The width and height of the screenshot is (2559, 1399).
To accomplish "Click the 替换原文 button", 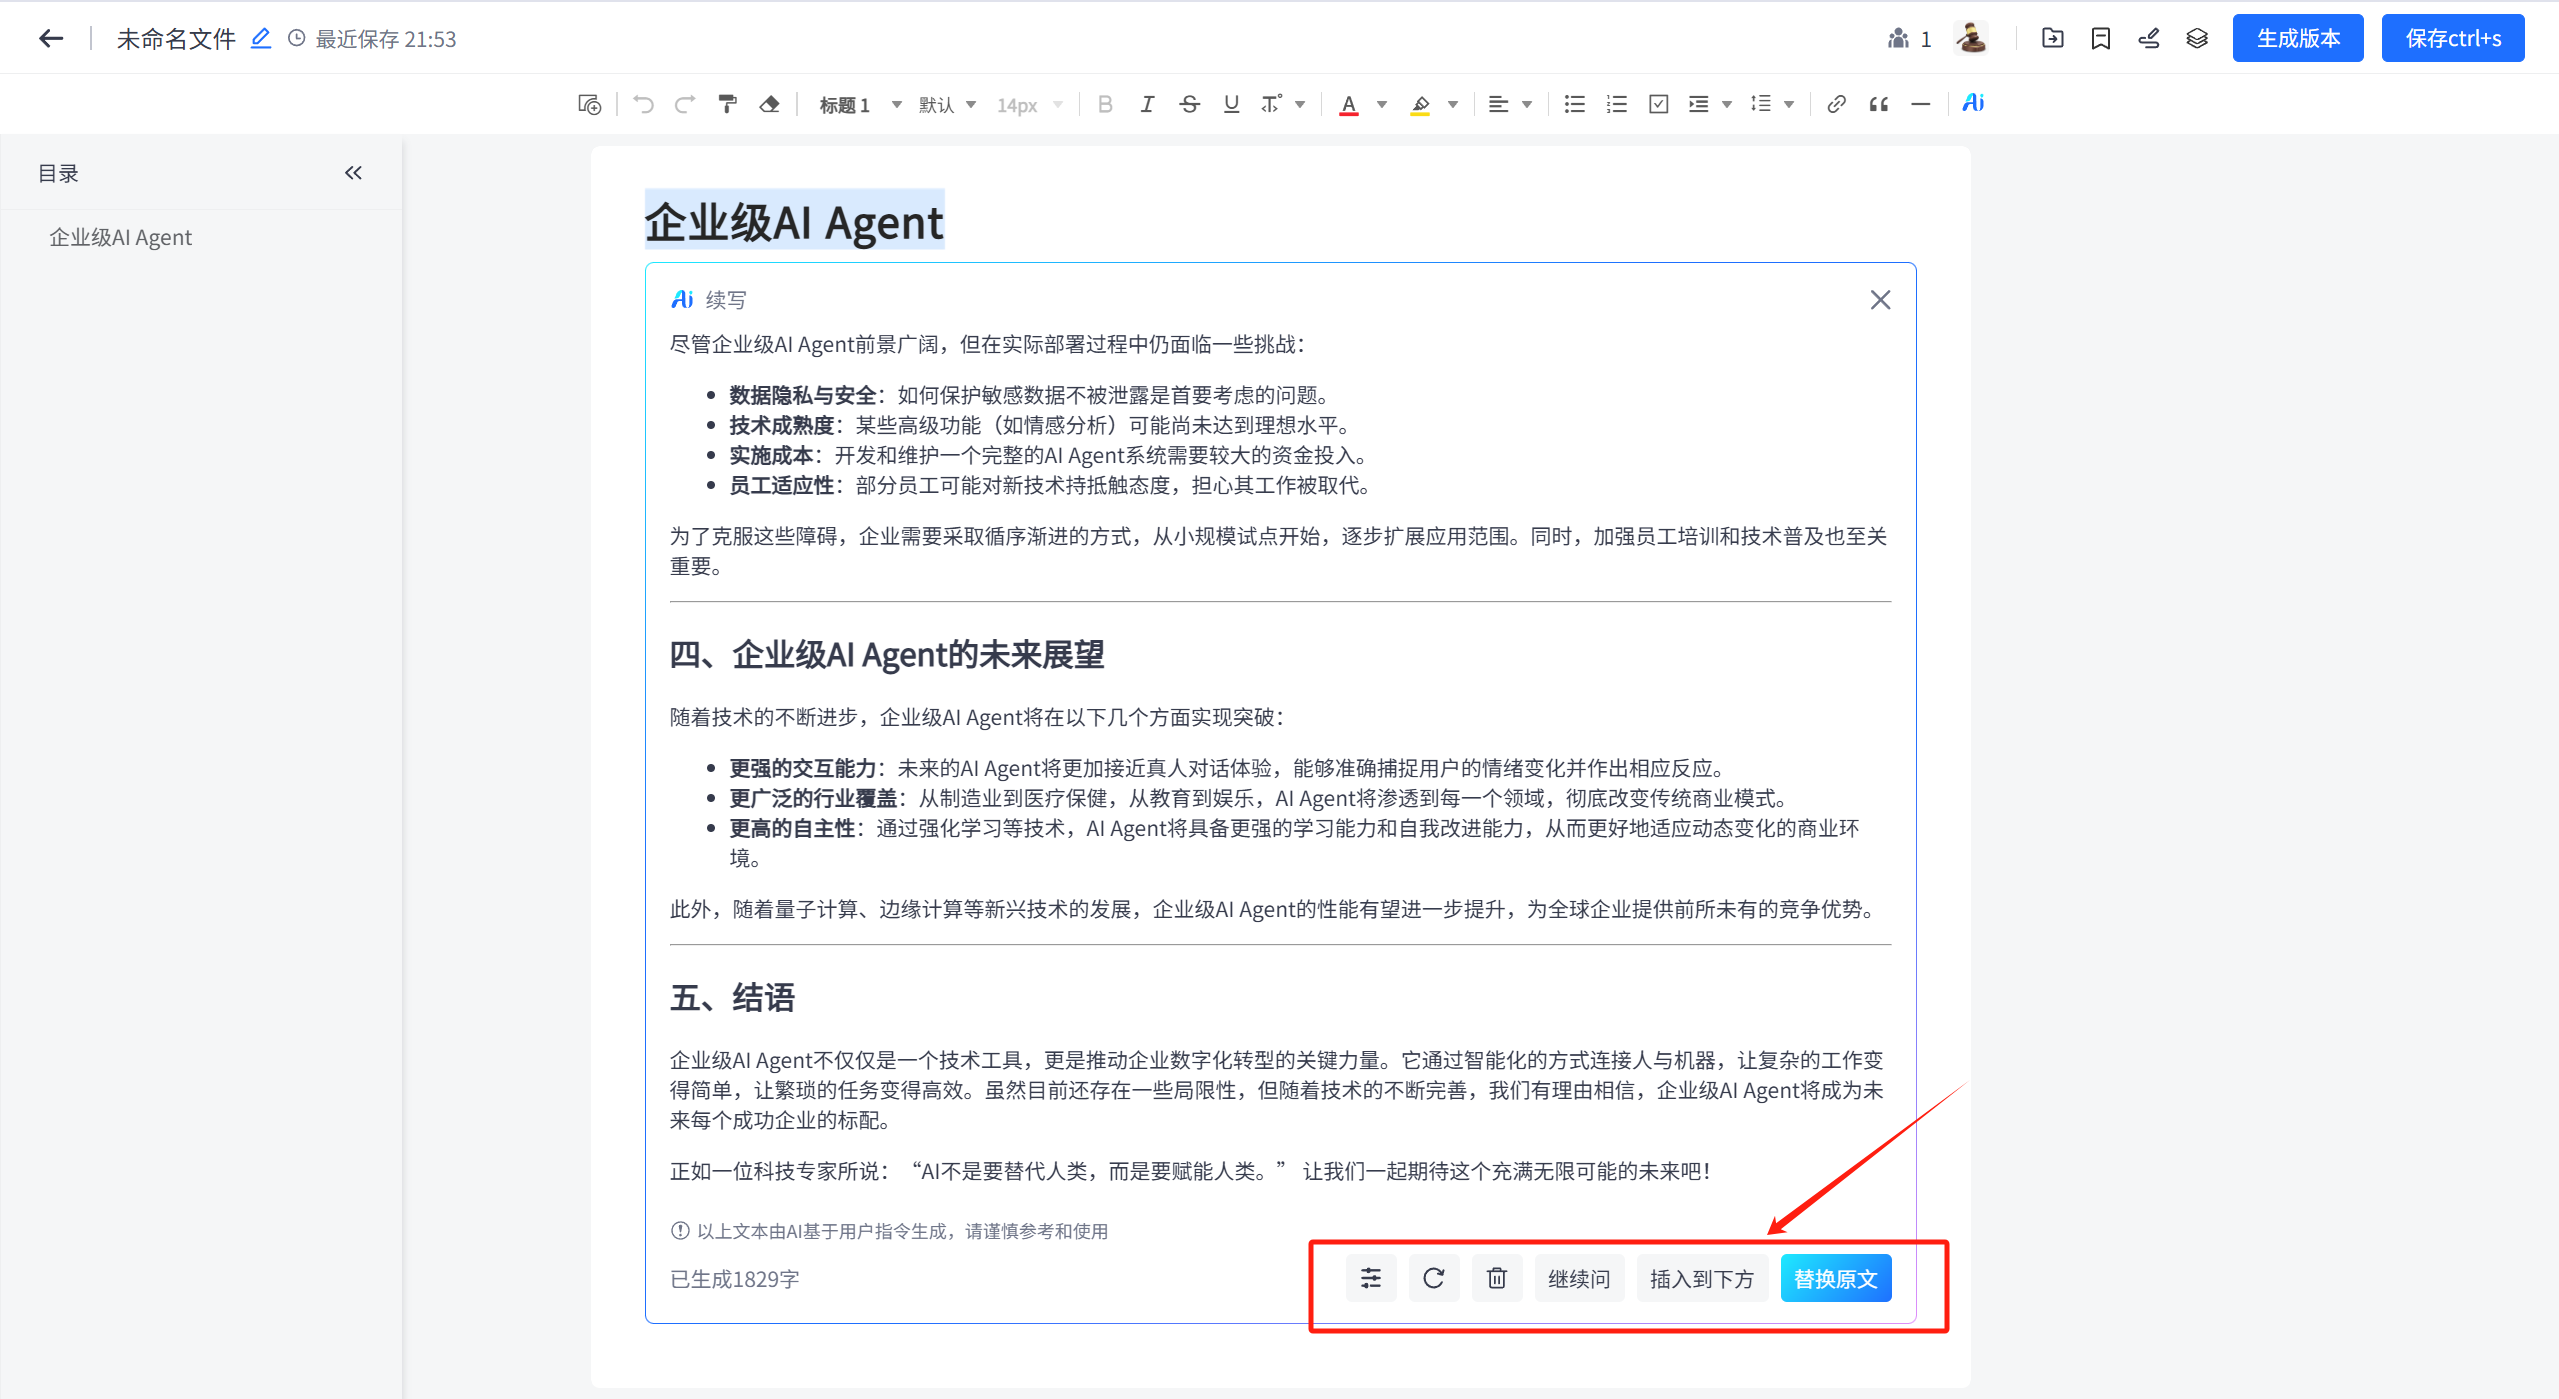I will pos(1835,1278).
